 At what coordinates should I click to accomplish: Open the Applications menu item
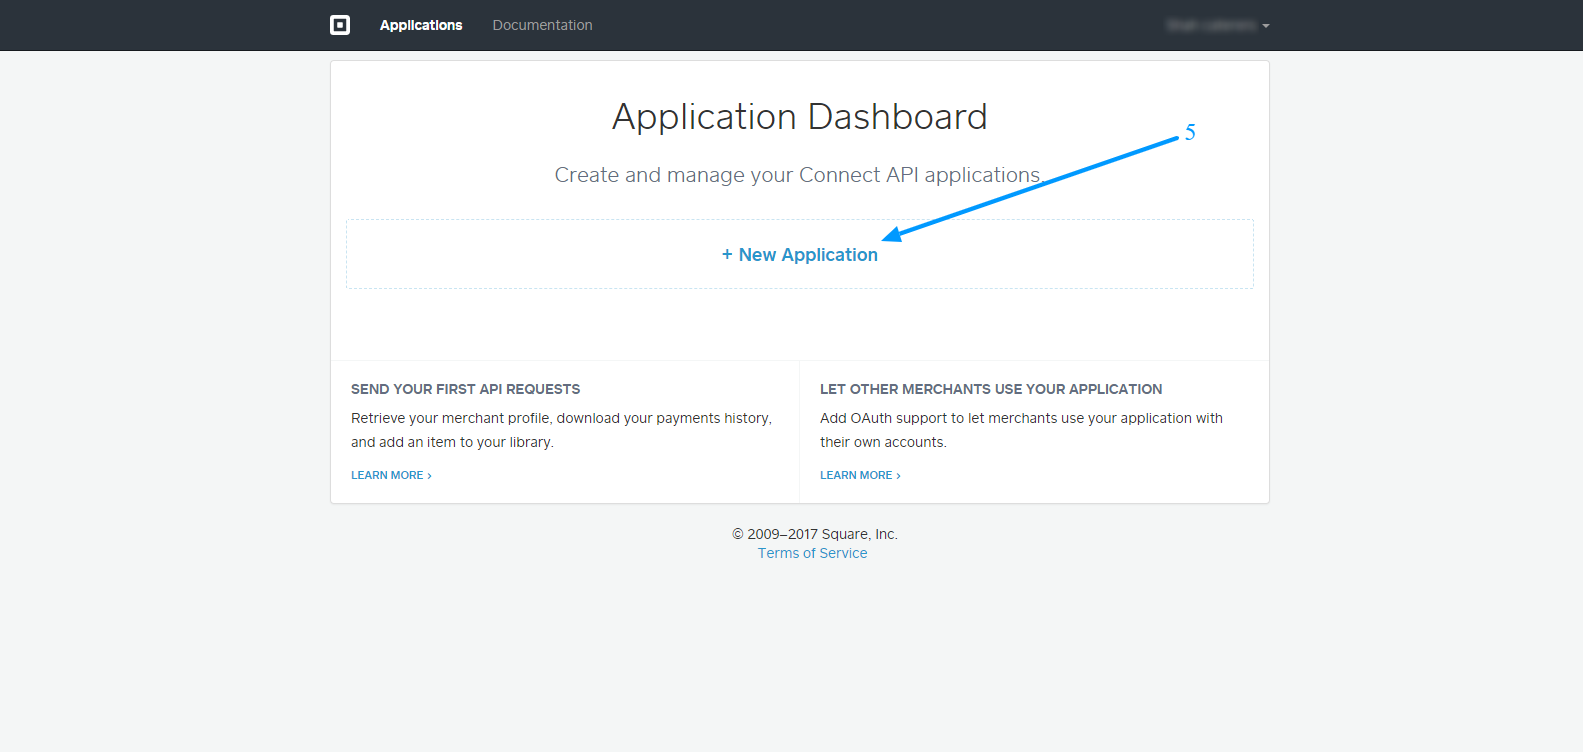coord(421,25)
